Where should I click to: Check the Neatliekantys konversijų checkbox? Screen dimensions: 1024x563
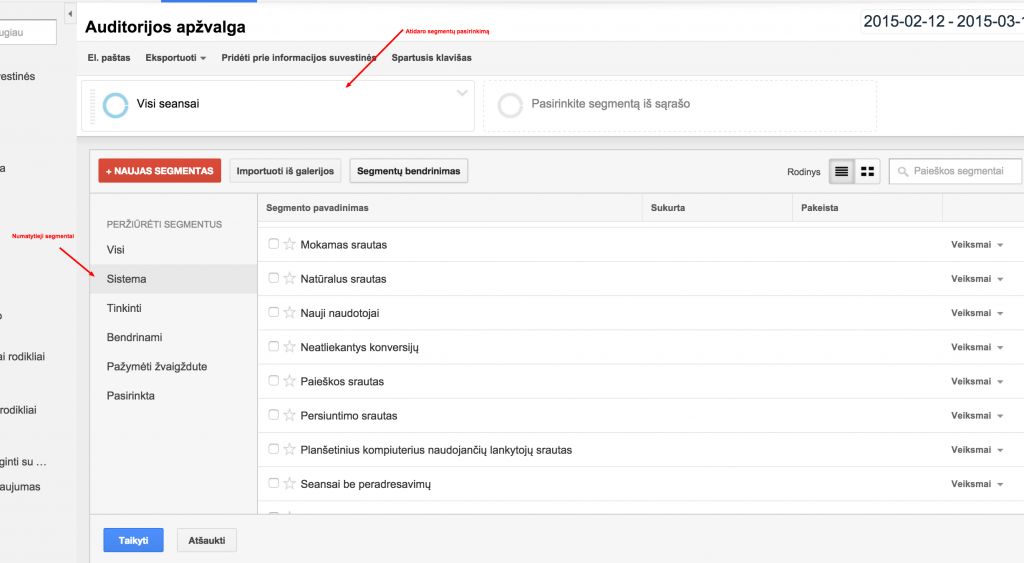[274, 346]
